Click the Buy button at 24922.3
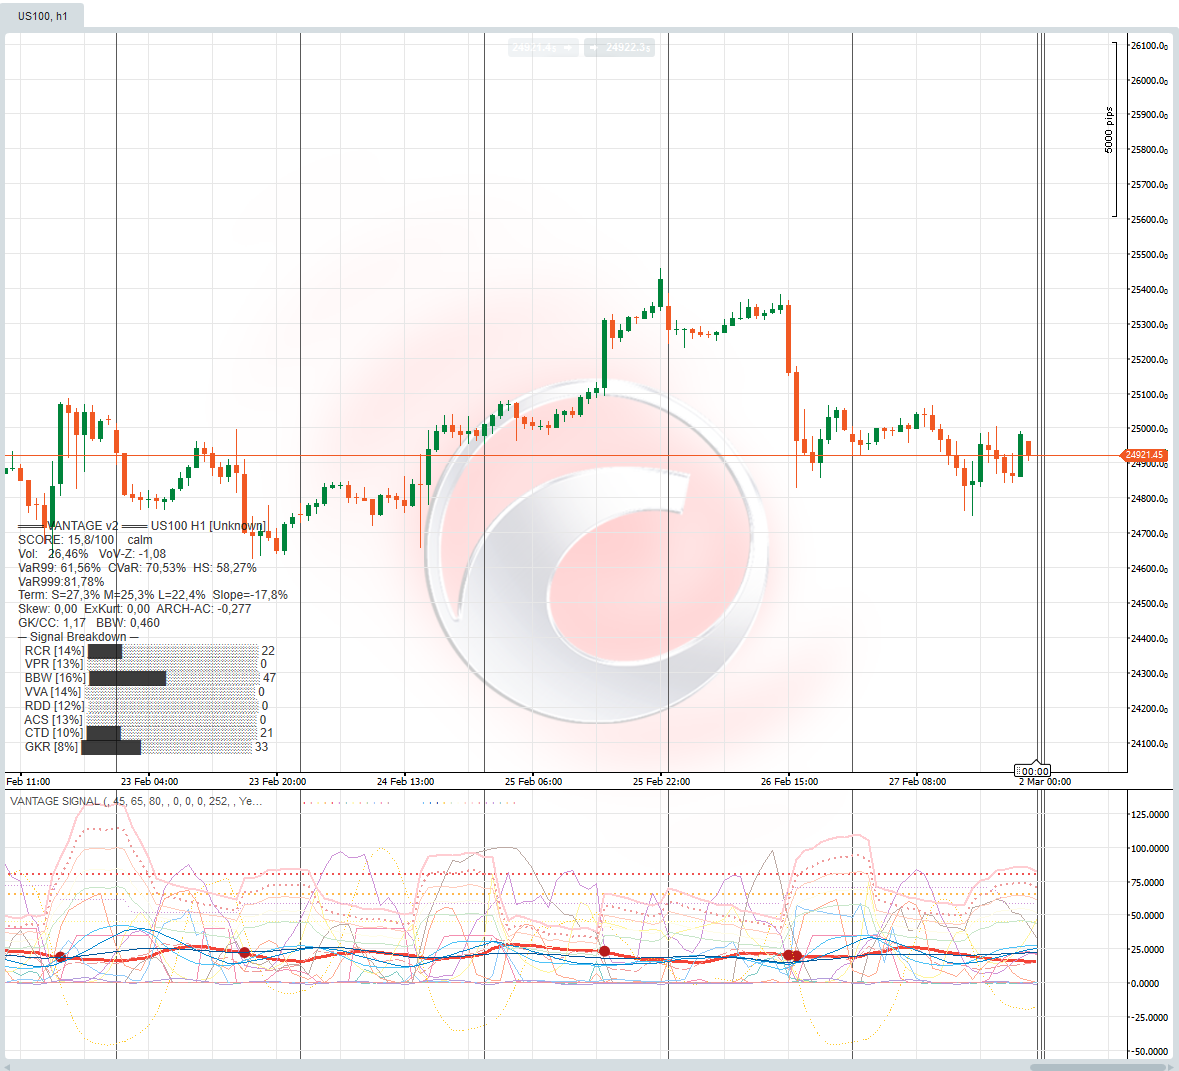Screen dimensions: 1179x1071 (x=619, y=47)
